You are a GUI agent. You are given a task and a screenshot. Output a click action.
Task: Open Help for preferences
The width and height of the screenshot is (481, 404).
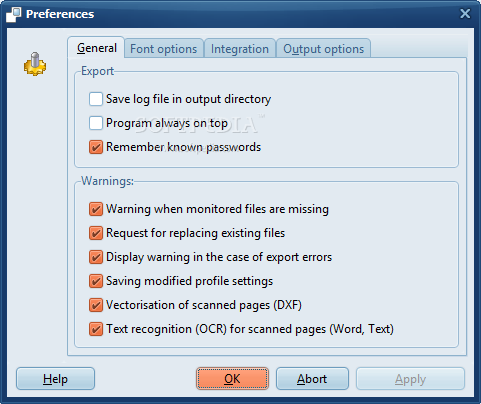pyautogui.click(x=55, y=379)
